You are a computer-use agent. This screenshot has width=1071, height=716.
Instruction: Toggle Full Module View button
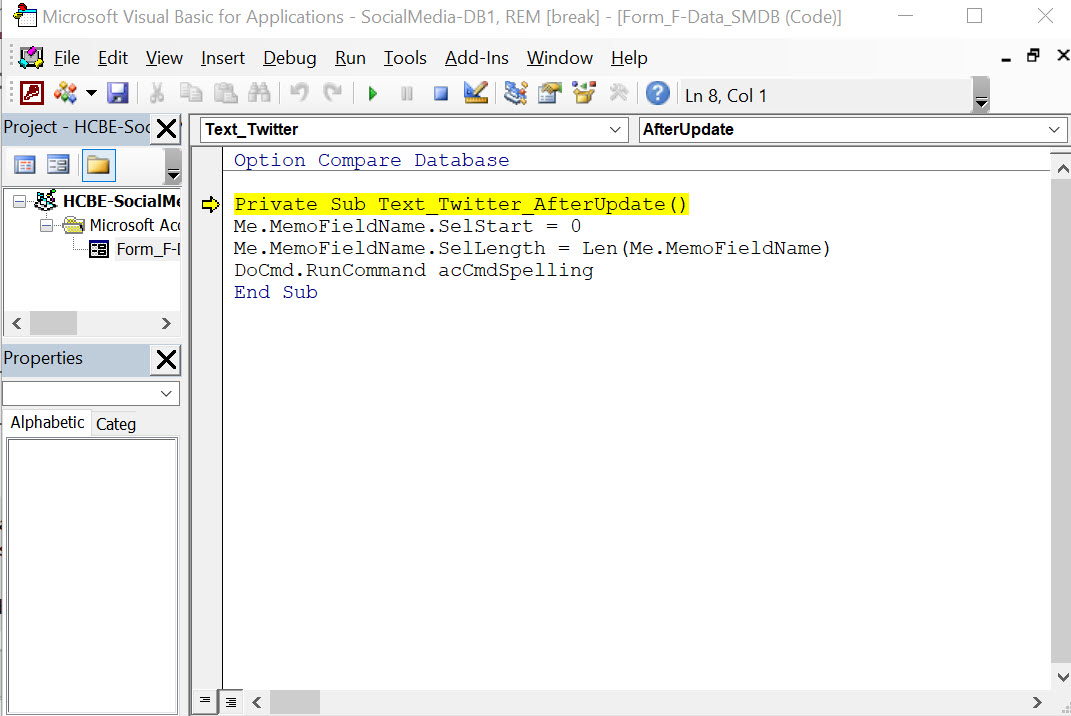231,702
